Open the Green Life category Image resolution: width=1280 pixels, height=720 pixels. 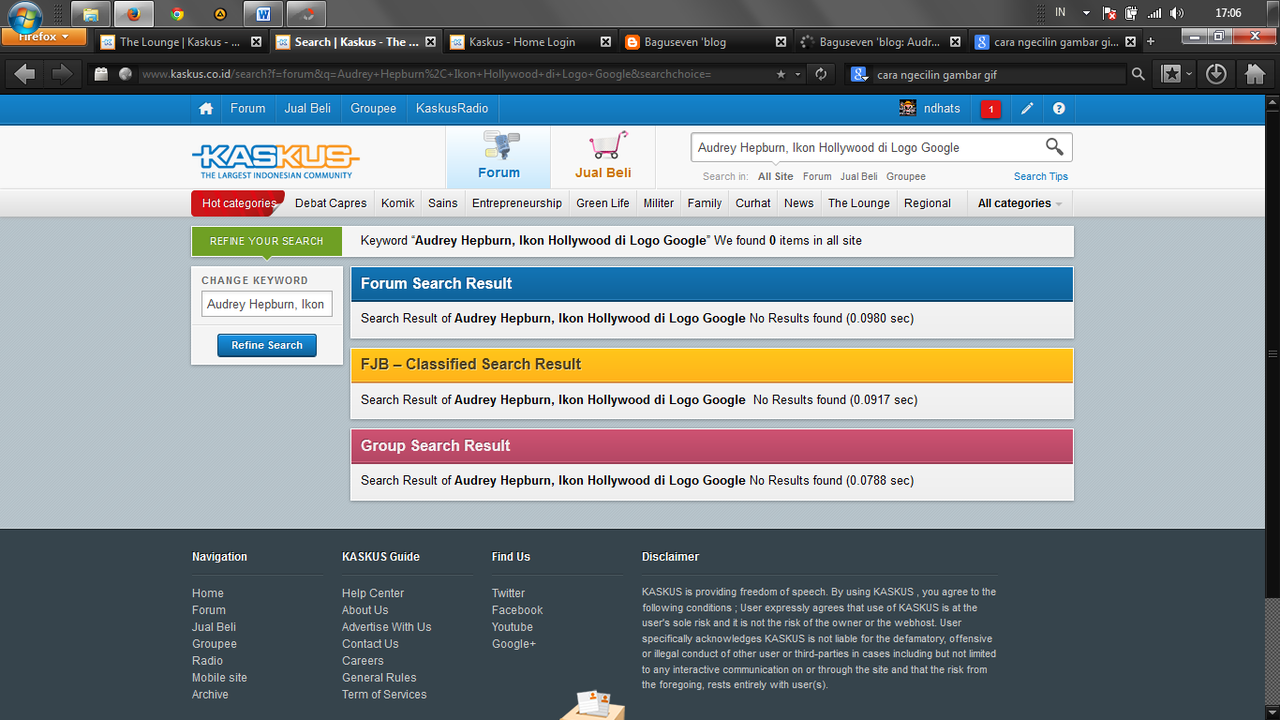[x=603, y=203]
